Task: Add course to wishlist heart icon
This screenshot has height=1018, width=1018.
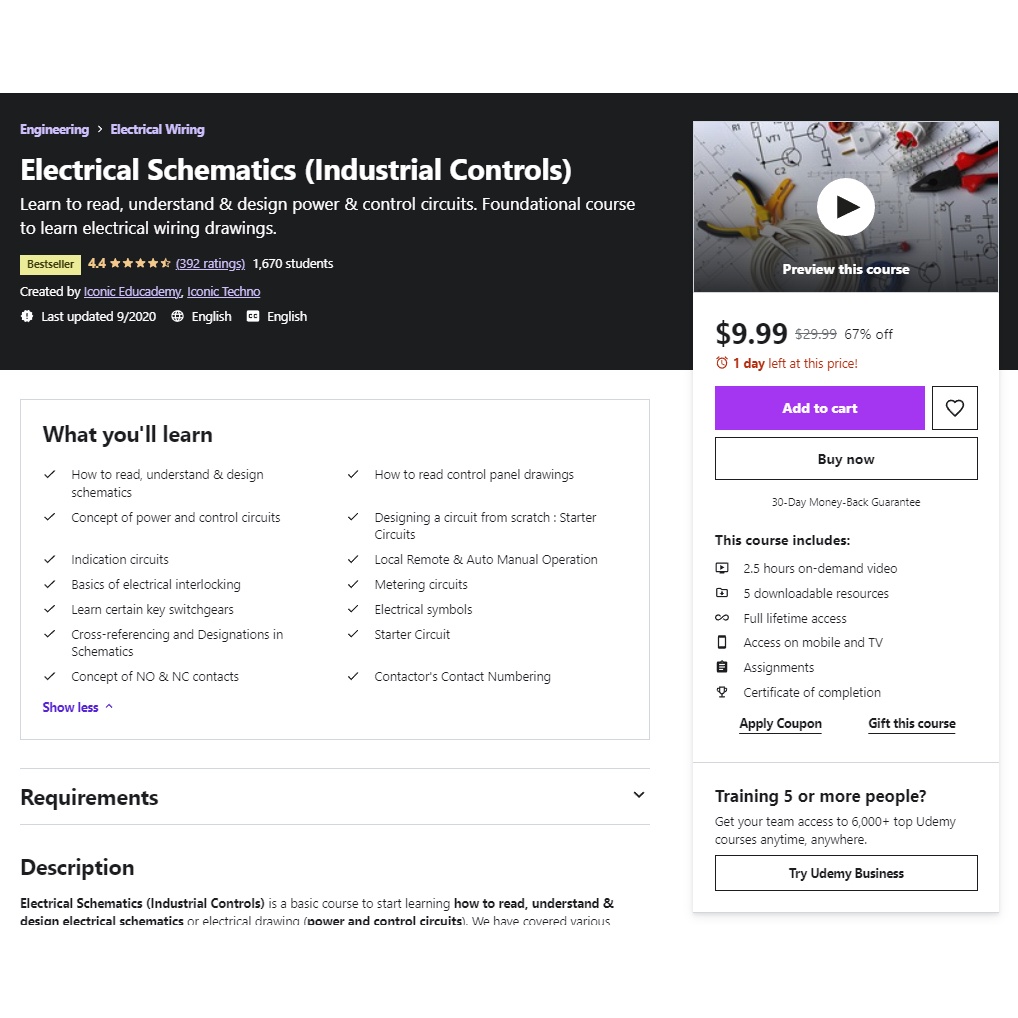Action: tap(954, 408)
